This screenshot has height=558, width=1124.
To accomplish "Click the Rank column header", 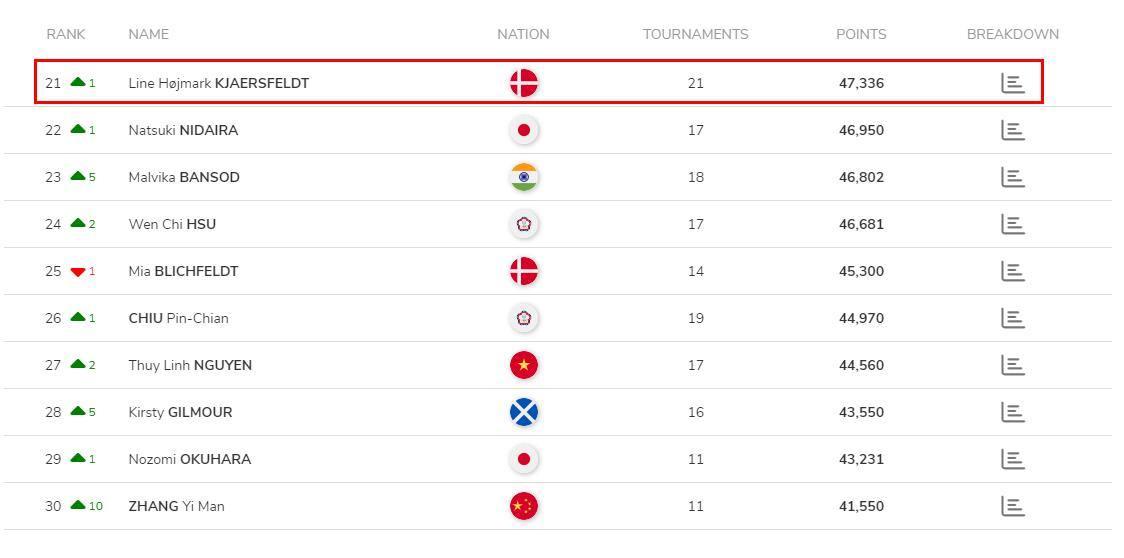I will 66,34.
